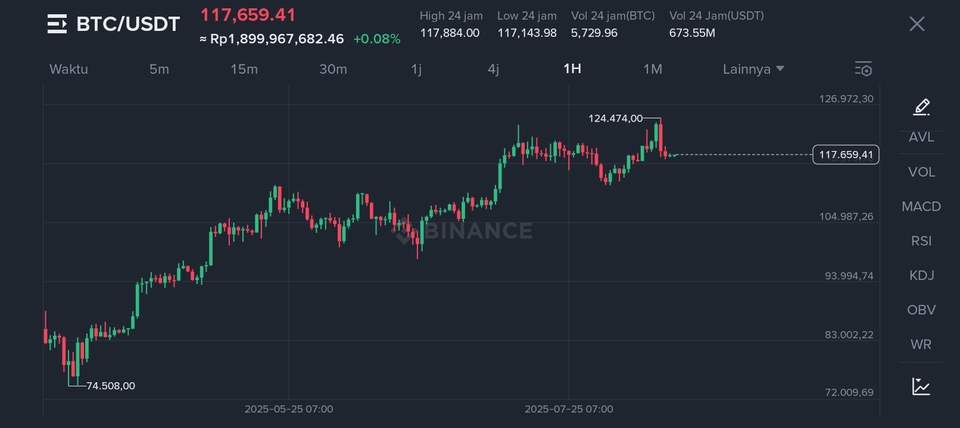Switch to 1M timeframe

coord(652,69)
